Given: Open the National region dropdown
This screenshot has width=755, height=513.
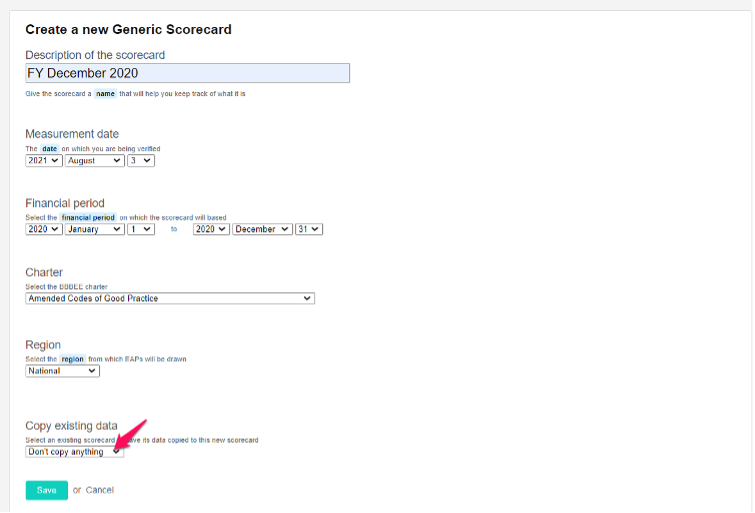Looking at the screenshot, I should click(x=63, y=371).
